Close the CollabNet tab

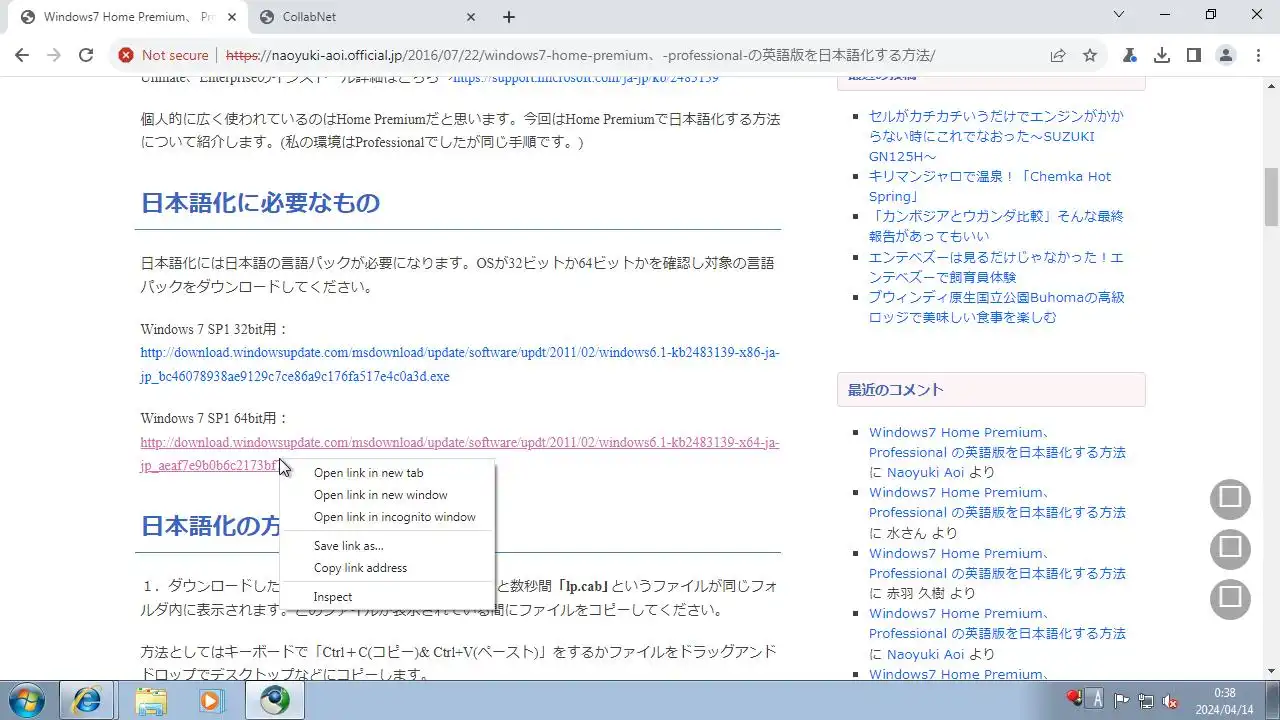[471, 17]
